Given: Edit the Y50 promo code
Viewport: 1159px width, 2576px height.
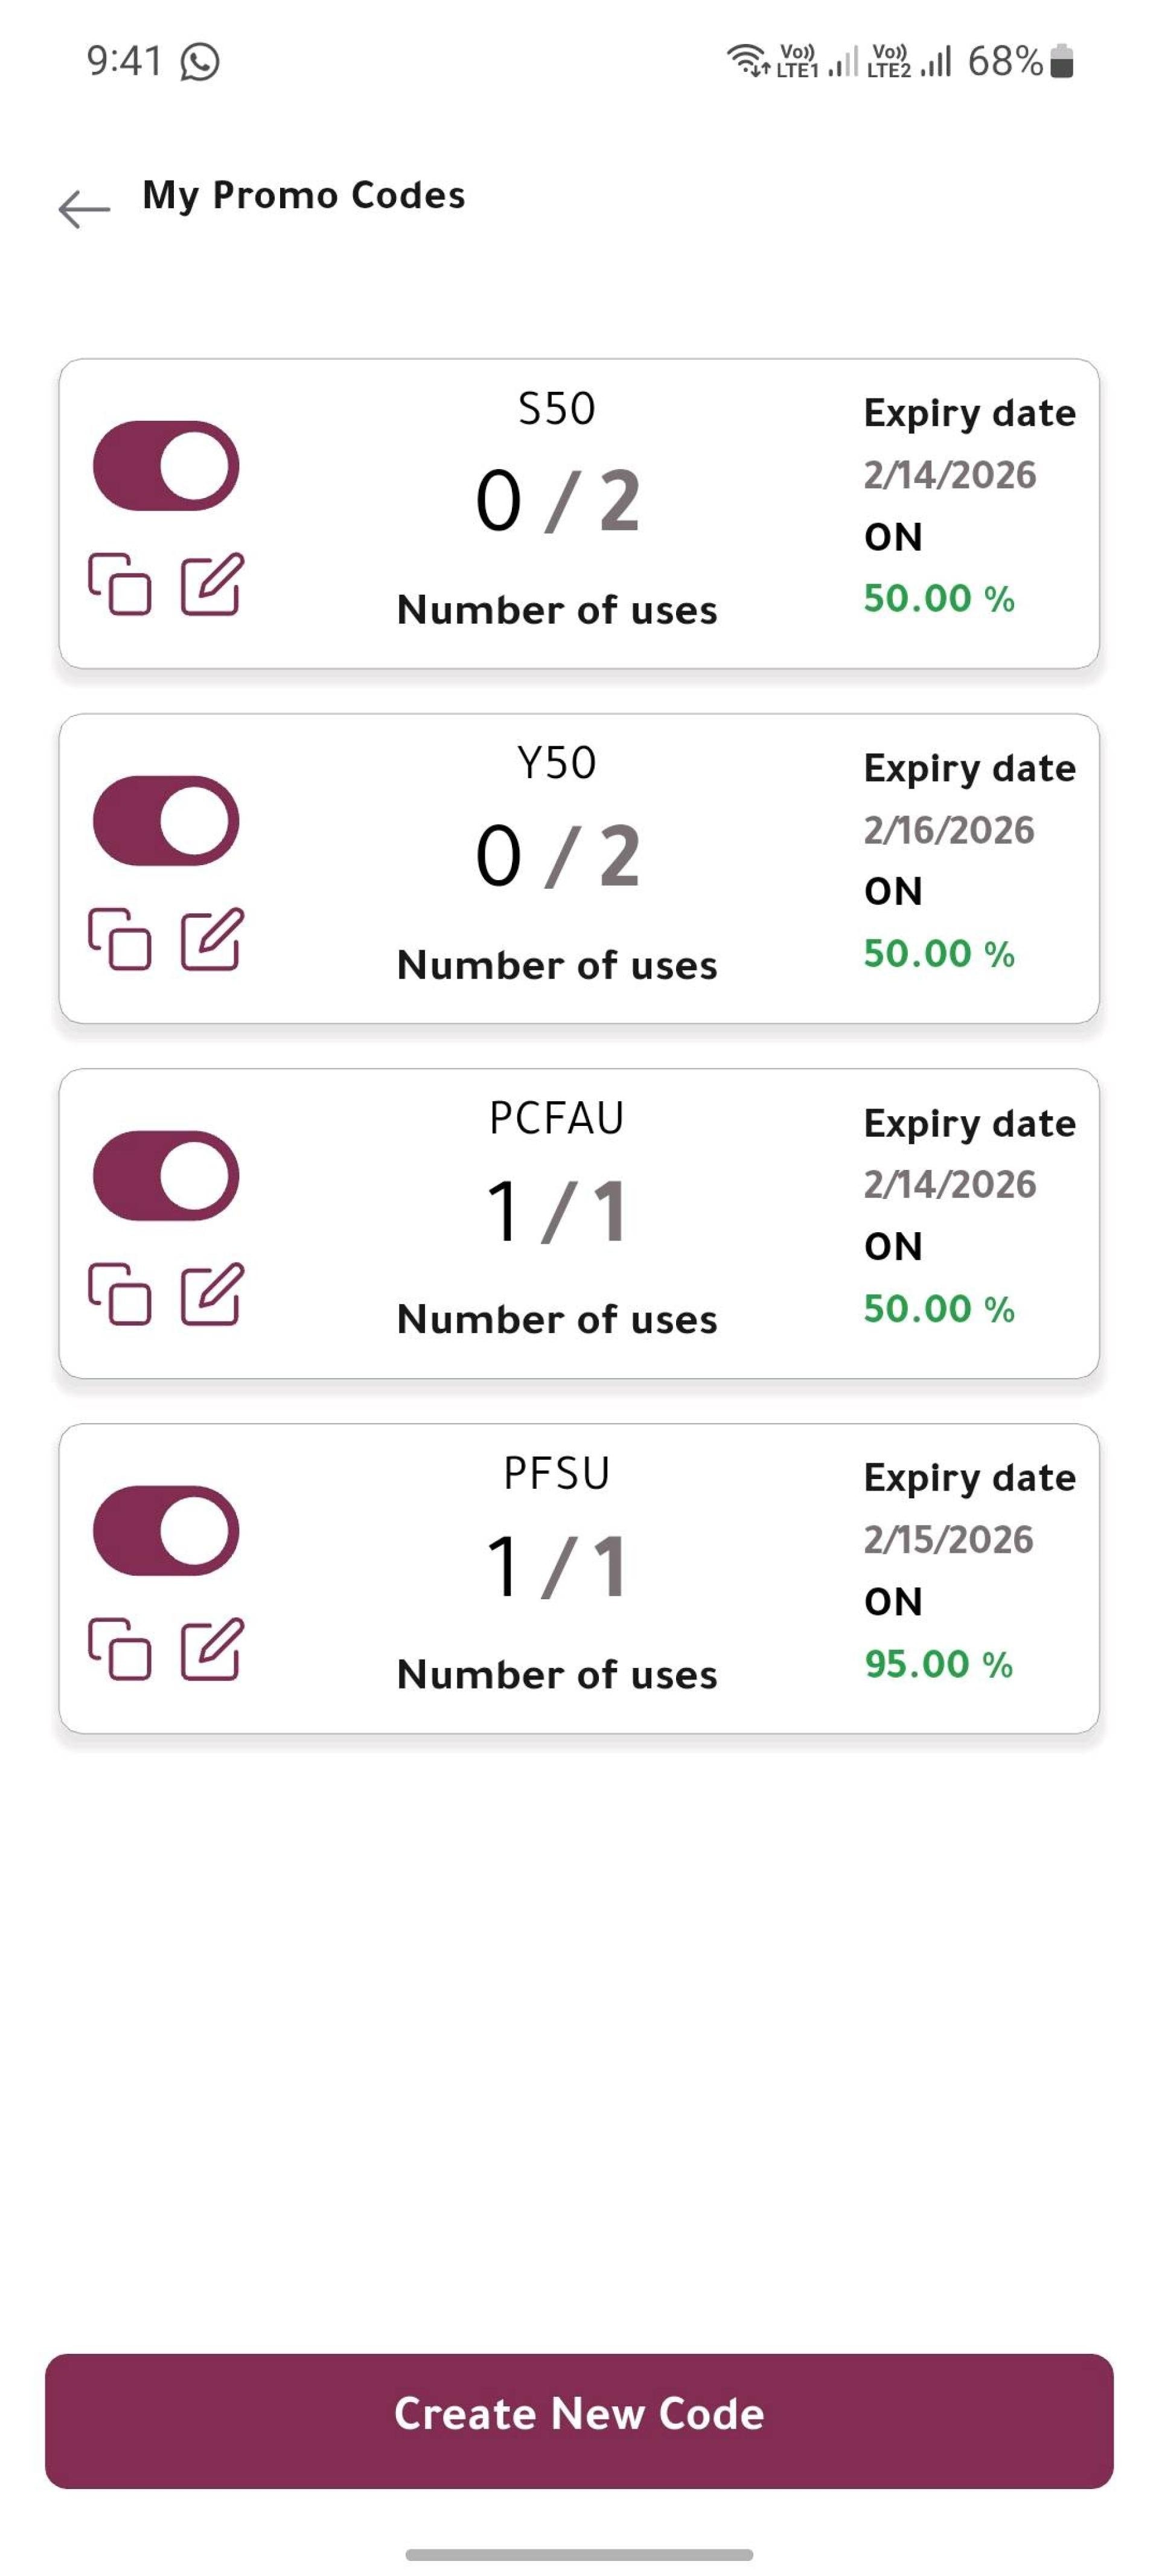Looking at the screenshot, I should point(212,938).
